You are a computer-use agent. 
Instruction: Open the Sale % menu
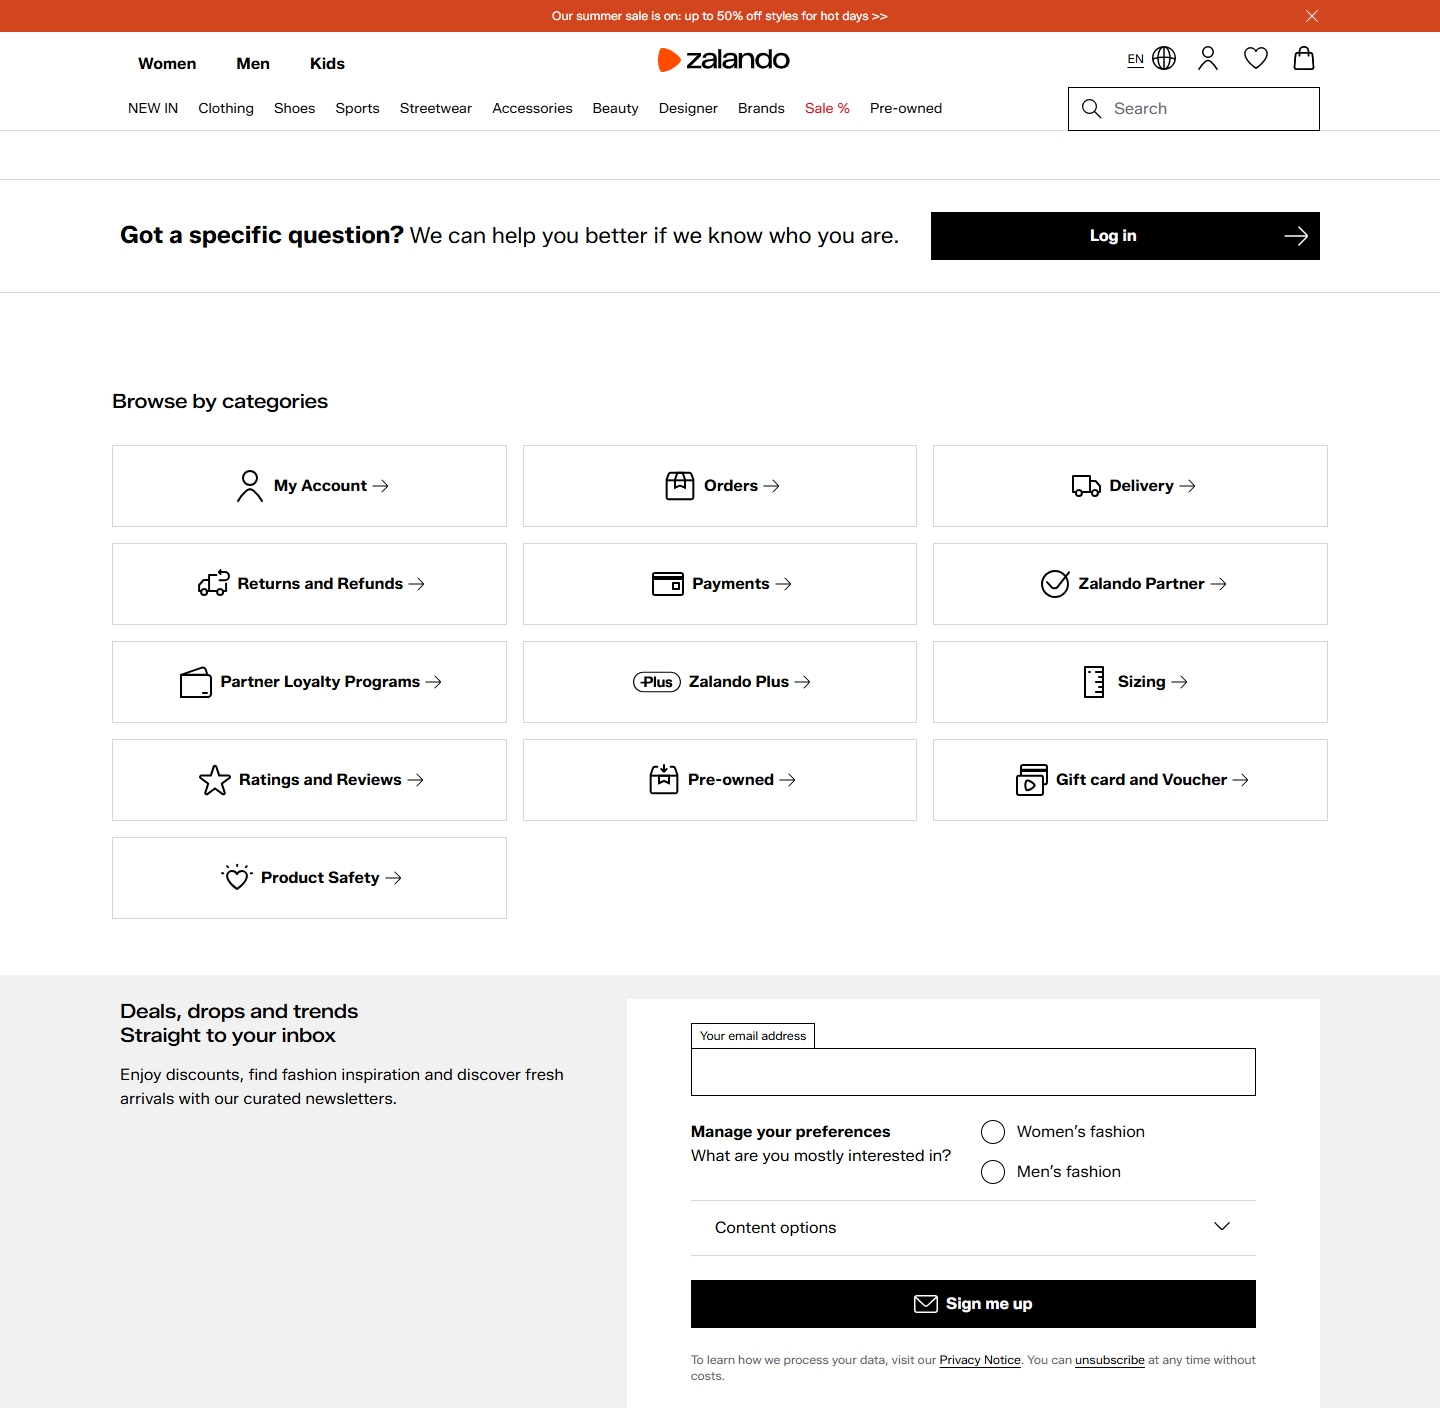(827, 109)
